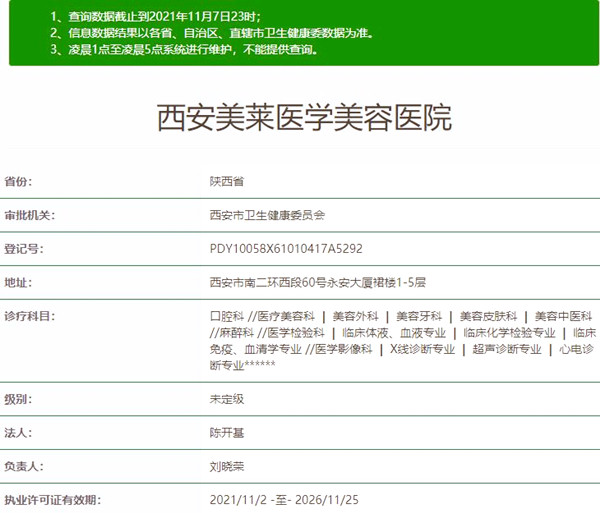Click the 执业许可证有效期 field label
Viewport: 600px width, 513px height.
[53, 500]
